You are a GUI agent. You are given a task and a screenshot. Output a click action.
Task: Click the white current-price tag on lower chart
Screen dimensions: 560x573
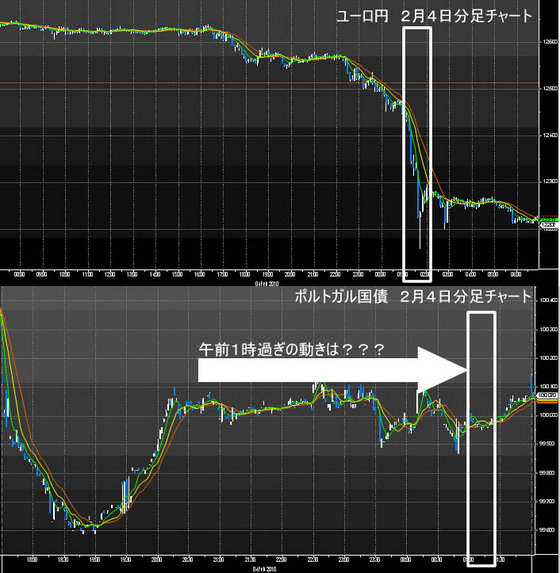tap(547, 396)
